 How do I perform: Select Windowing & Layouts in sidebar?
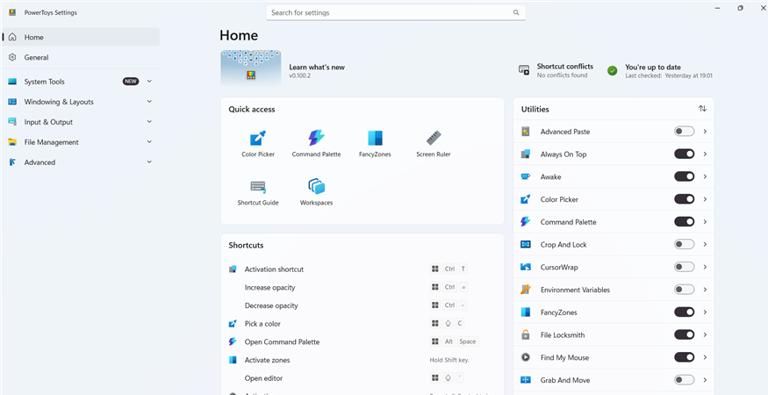click(x=81, y=101)
